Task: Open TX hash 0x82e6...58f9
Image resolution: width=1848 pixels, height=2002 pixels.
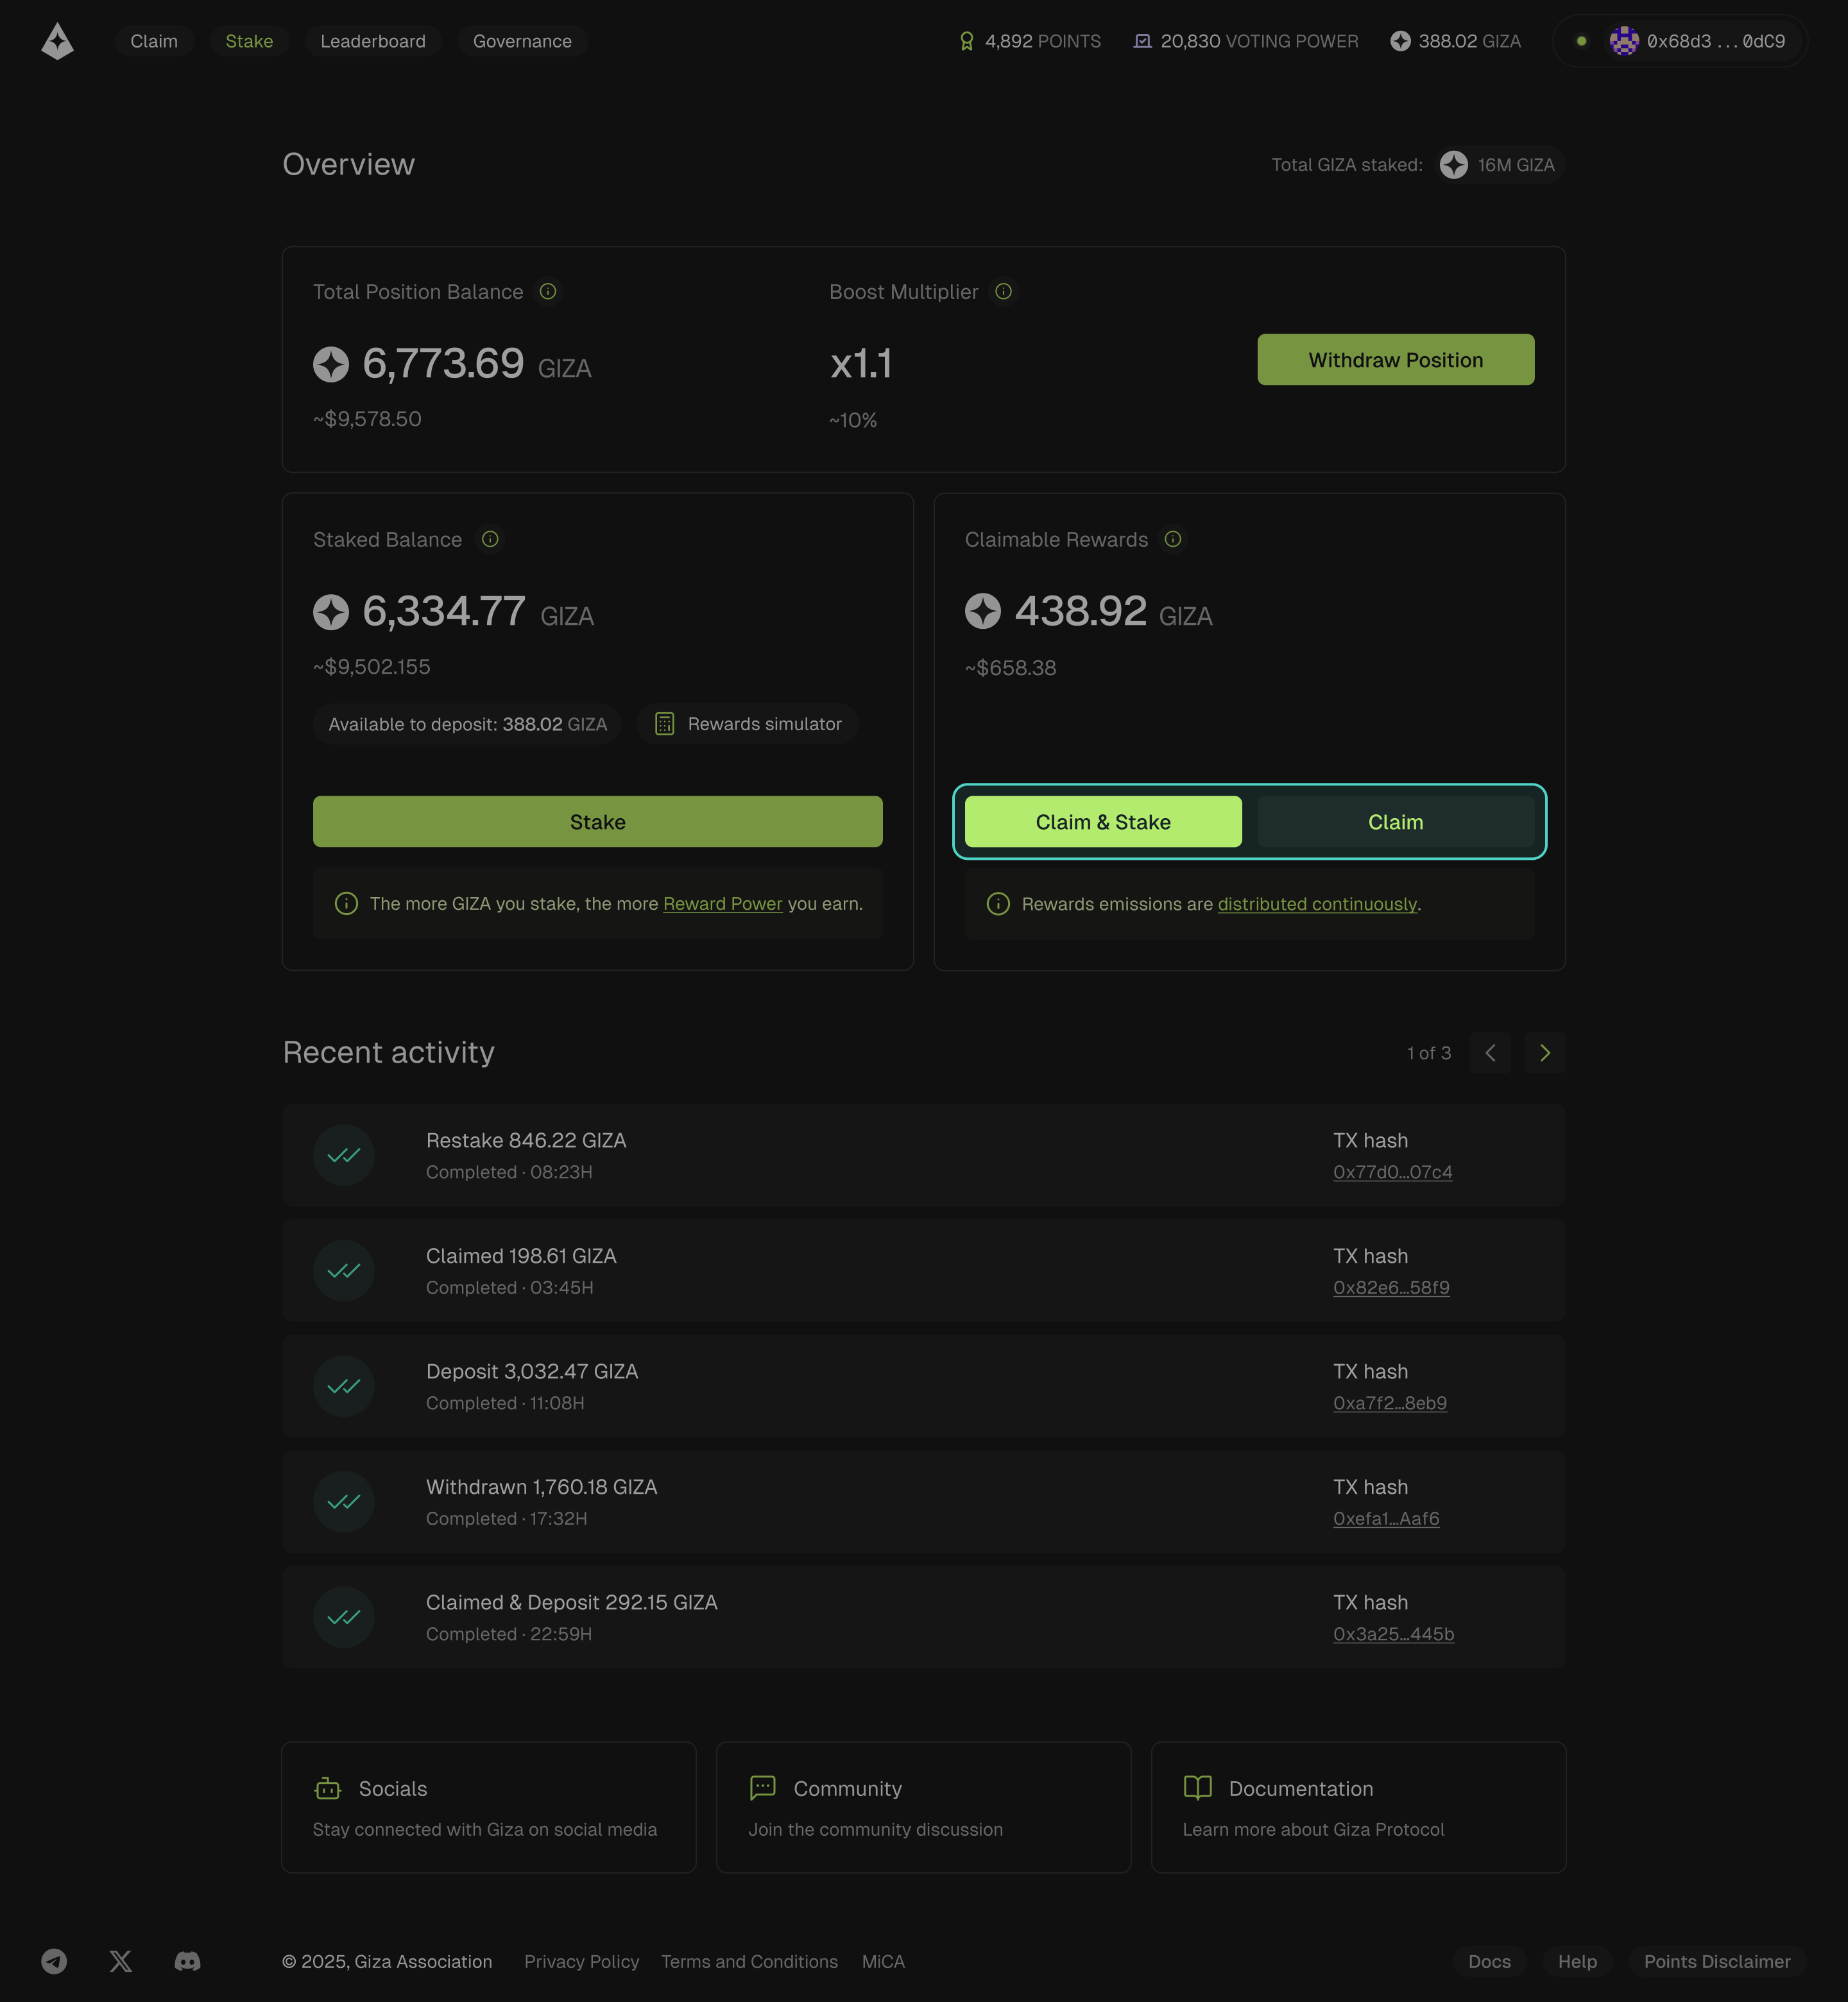Action: [1391, 1288]
